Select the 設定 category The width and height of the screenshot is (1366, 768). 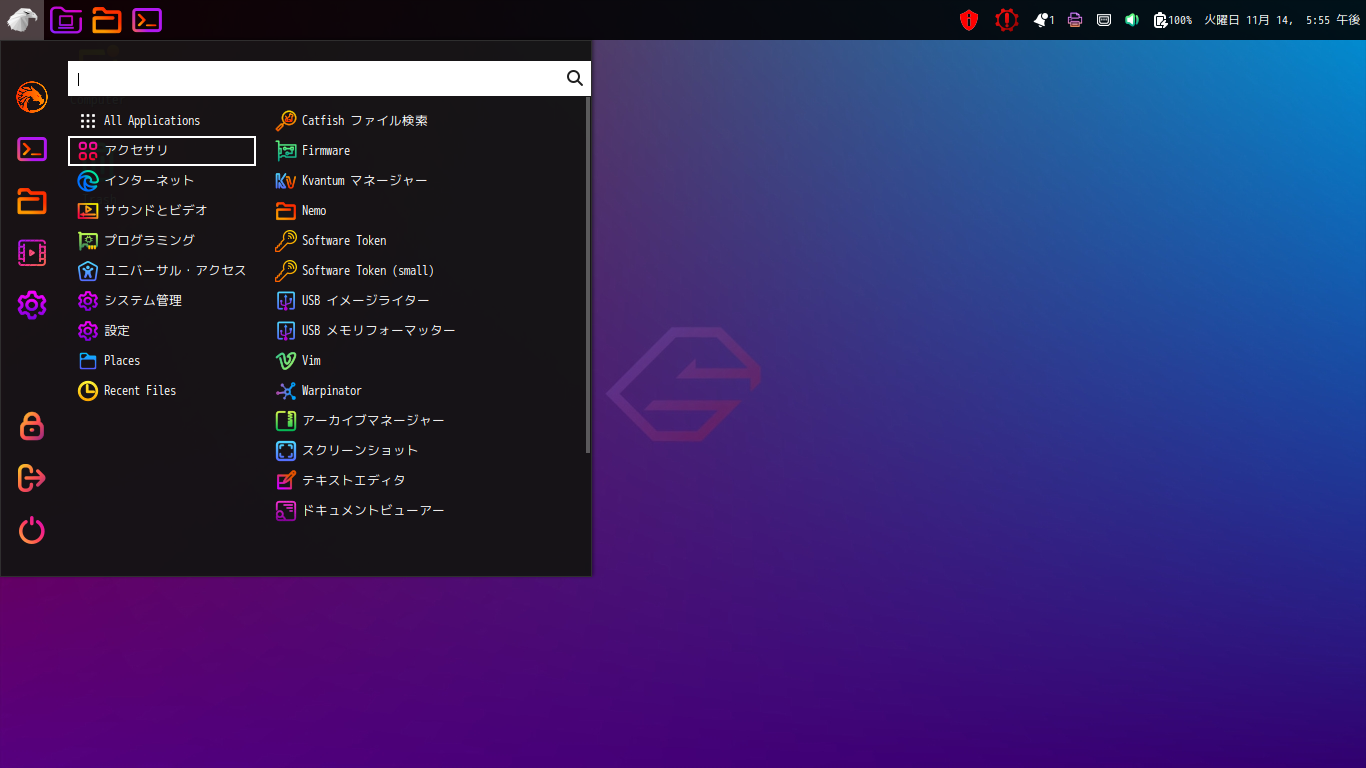pyautogui.click(x=162, y=330)
